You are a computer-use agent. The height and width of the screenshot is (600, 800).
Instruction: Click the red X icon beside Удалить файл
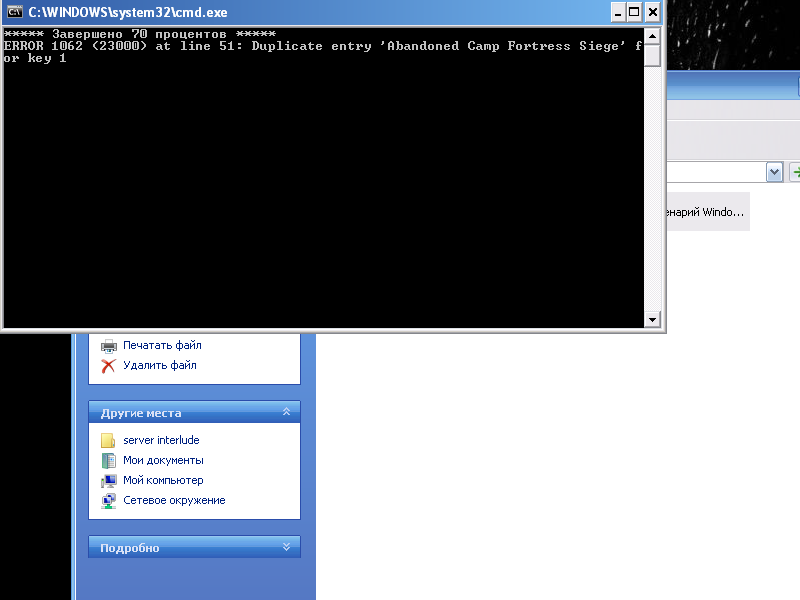tap(108, 366)
